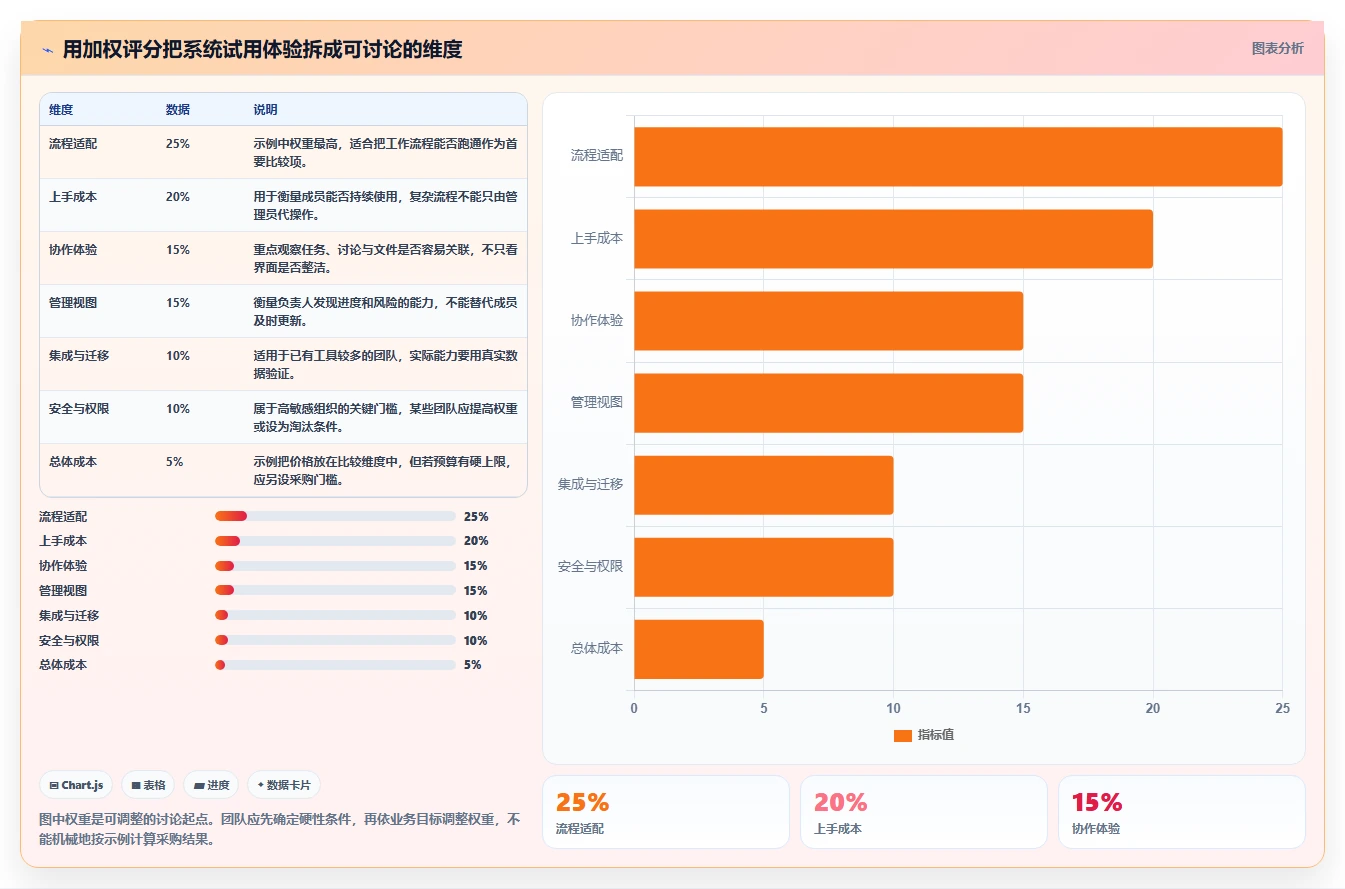The image size is (1345, 889).
Task: Click the 总体成本 progress bar
Action: tap(335, 665)
